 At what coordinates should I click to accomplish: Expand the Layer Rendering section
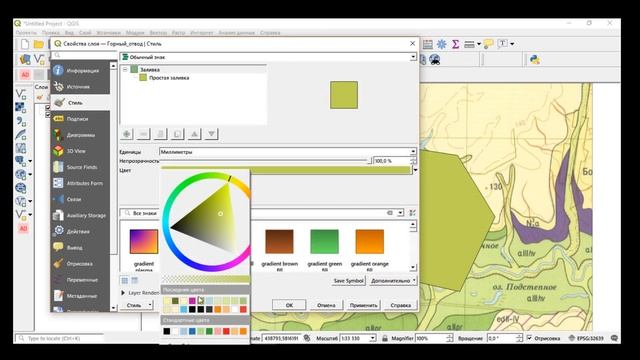(x=123, y=293)
